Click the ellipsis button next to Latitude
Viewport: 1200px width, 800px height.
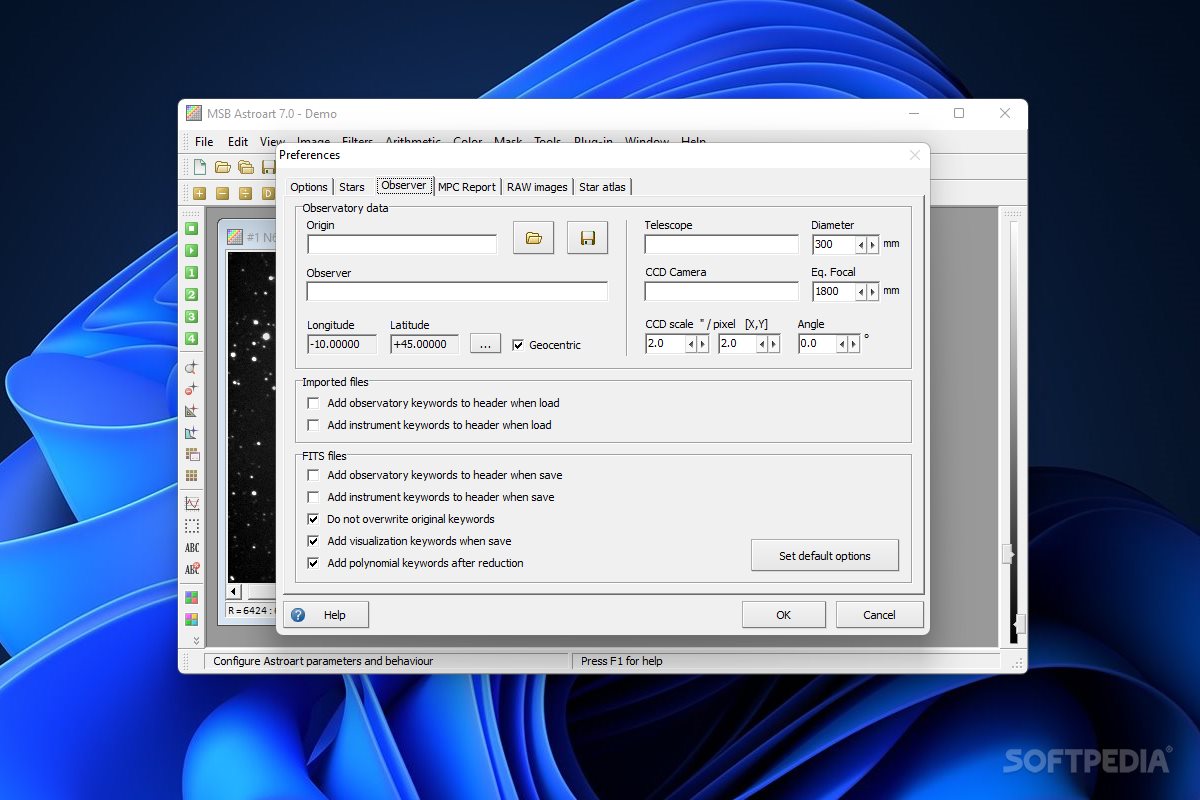tap(485, 345)
